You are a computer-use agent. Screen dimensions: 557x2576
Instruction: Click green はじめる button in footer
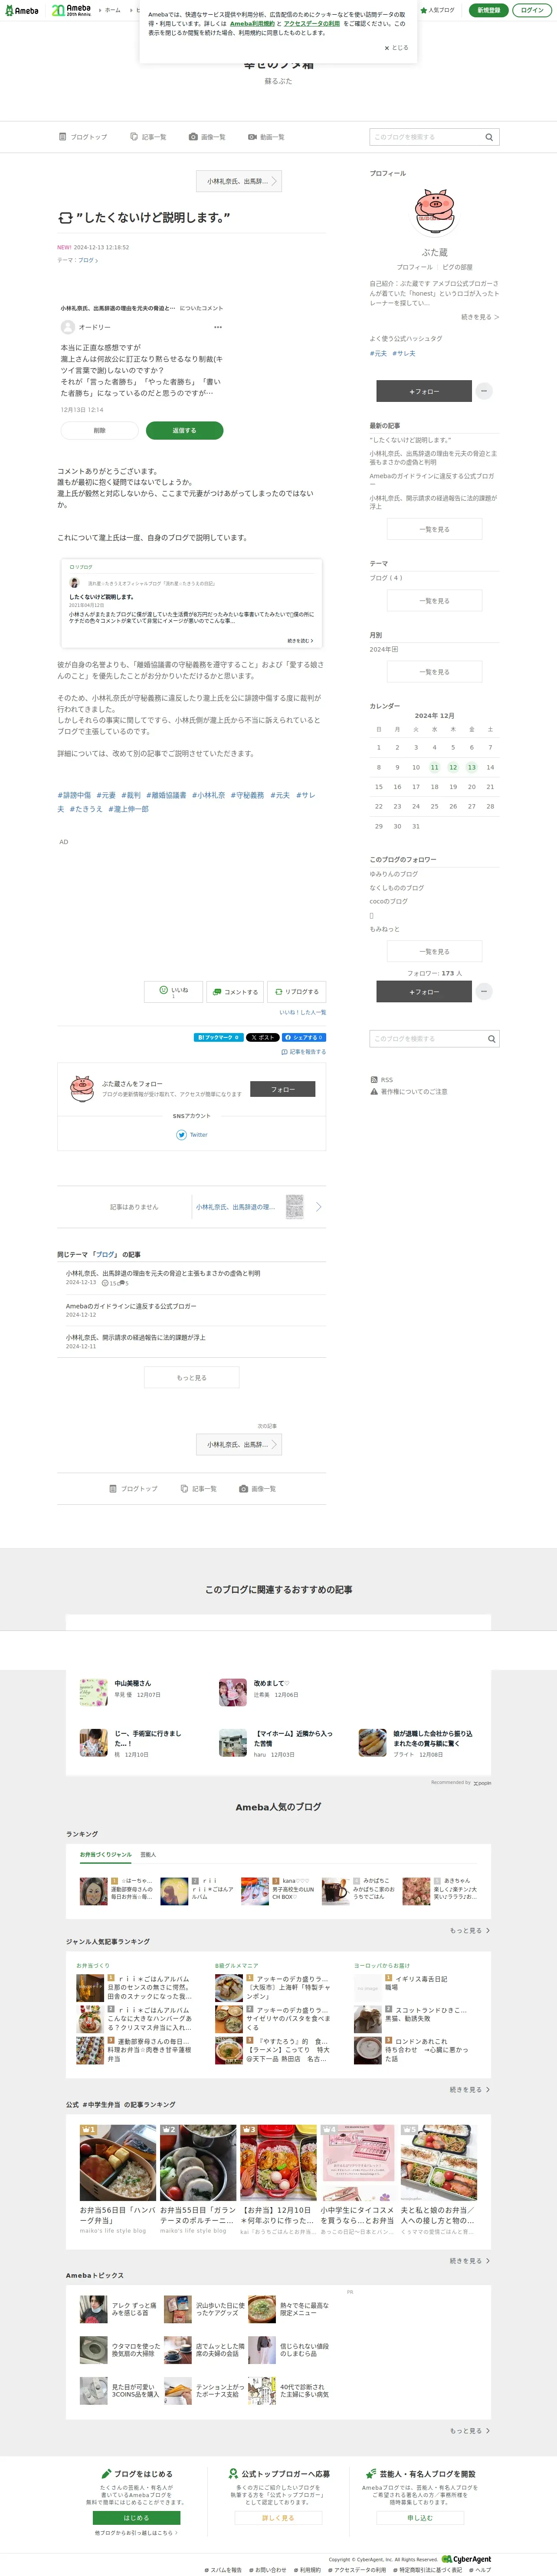(x=136, y=2518)
